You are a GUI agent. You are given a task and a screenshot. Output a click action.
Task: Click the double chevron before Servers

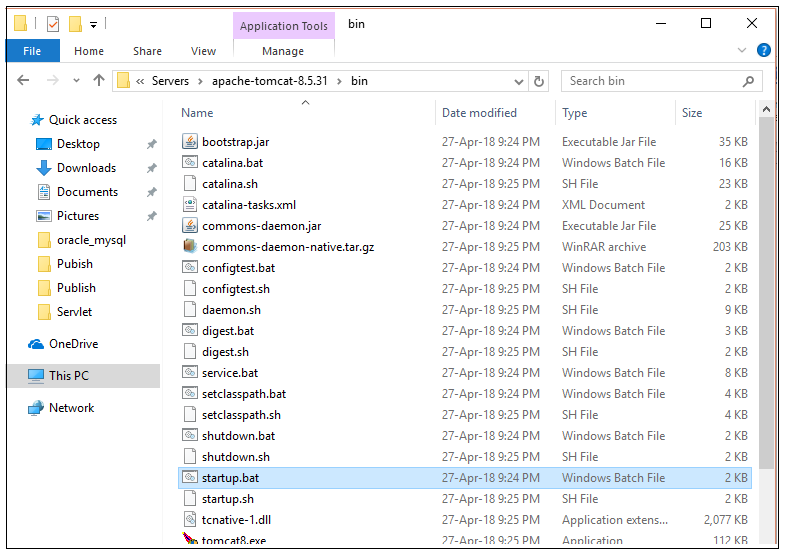point(140,82)
